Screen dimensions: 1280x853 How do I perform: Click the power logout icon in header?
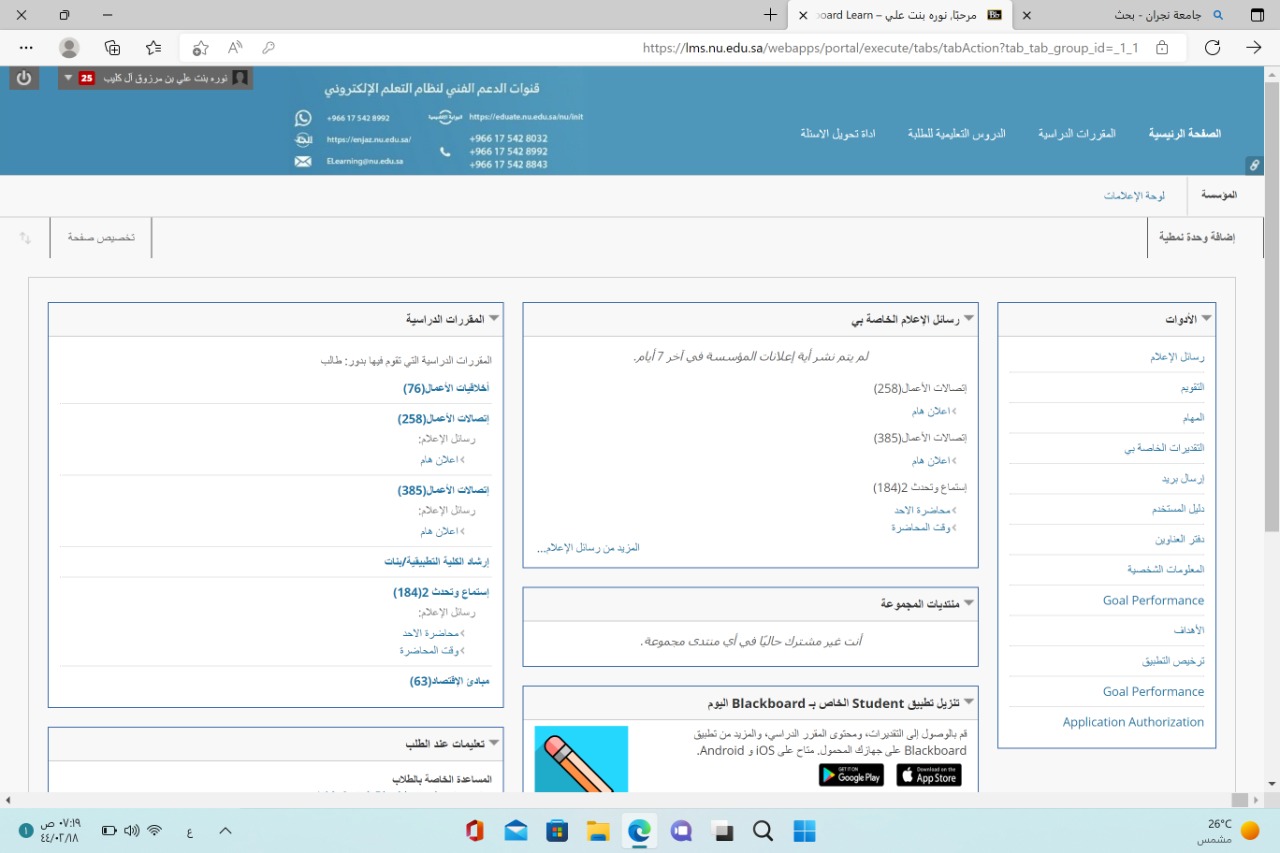24,78
